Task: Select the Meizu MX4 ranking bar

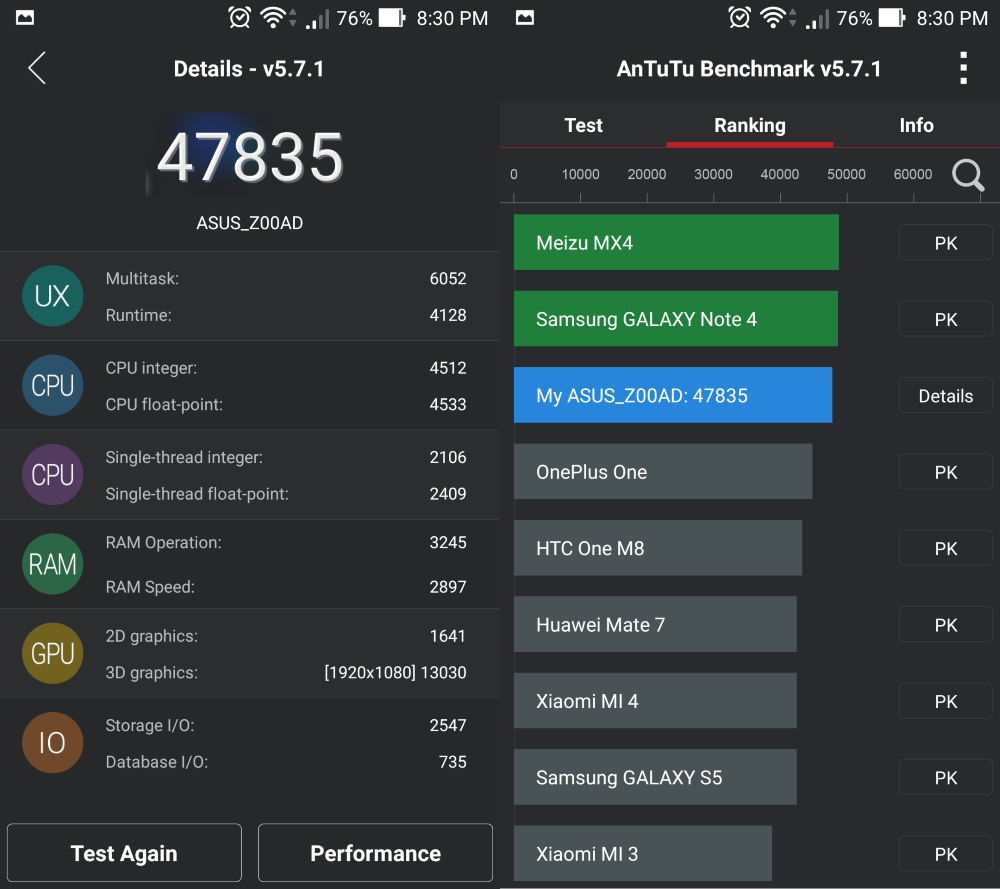Action: click(676, 242)
